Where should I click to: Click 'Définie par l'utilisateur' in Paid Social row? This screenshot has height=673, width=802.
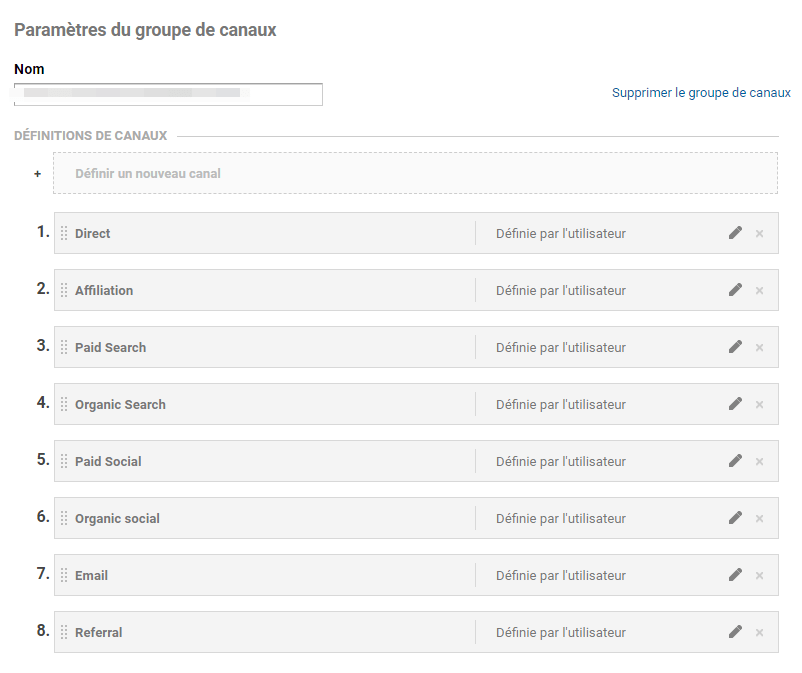561,461
